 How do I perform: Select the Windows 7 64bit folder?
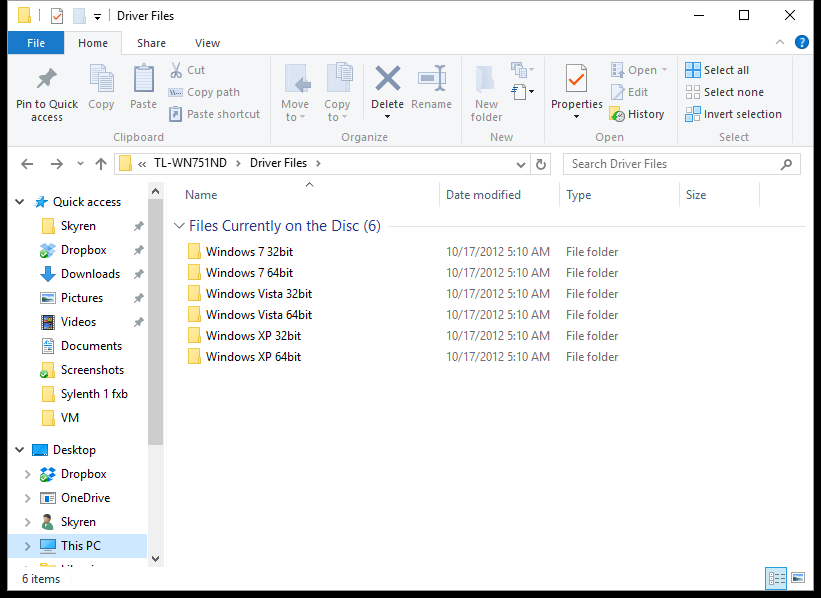click(249, 273)
